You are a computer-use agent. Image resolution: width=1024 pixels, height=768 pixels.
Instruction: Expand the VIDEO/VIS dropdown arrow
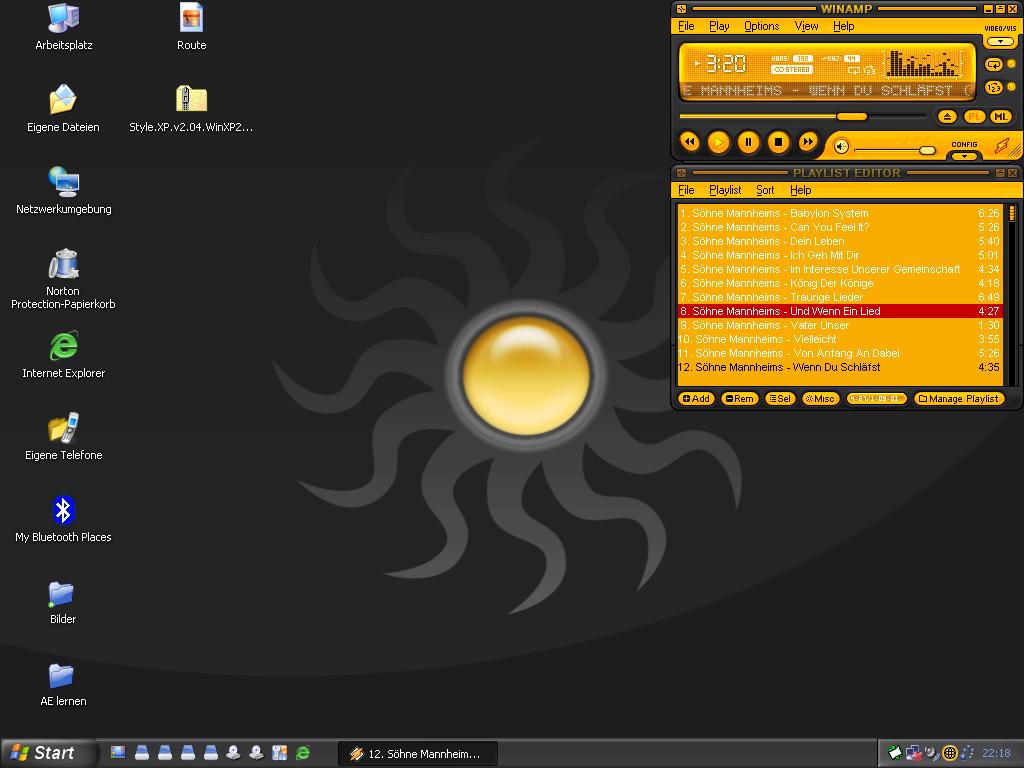(x=1000, y=42)
